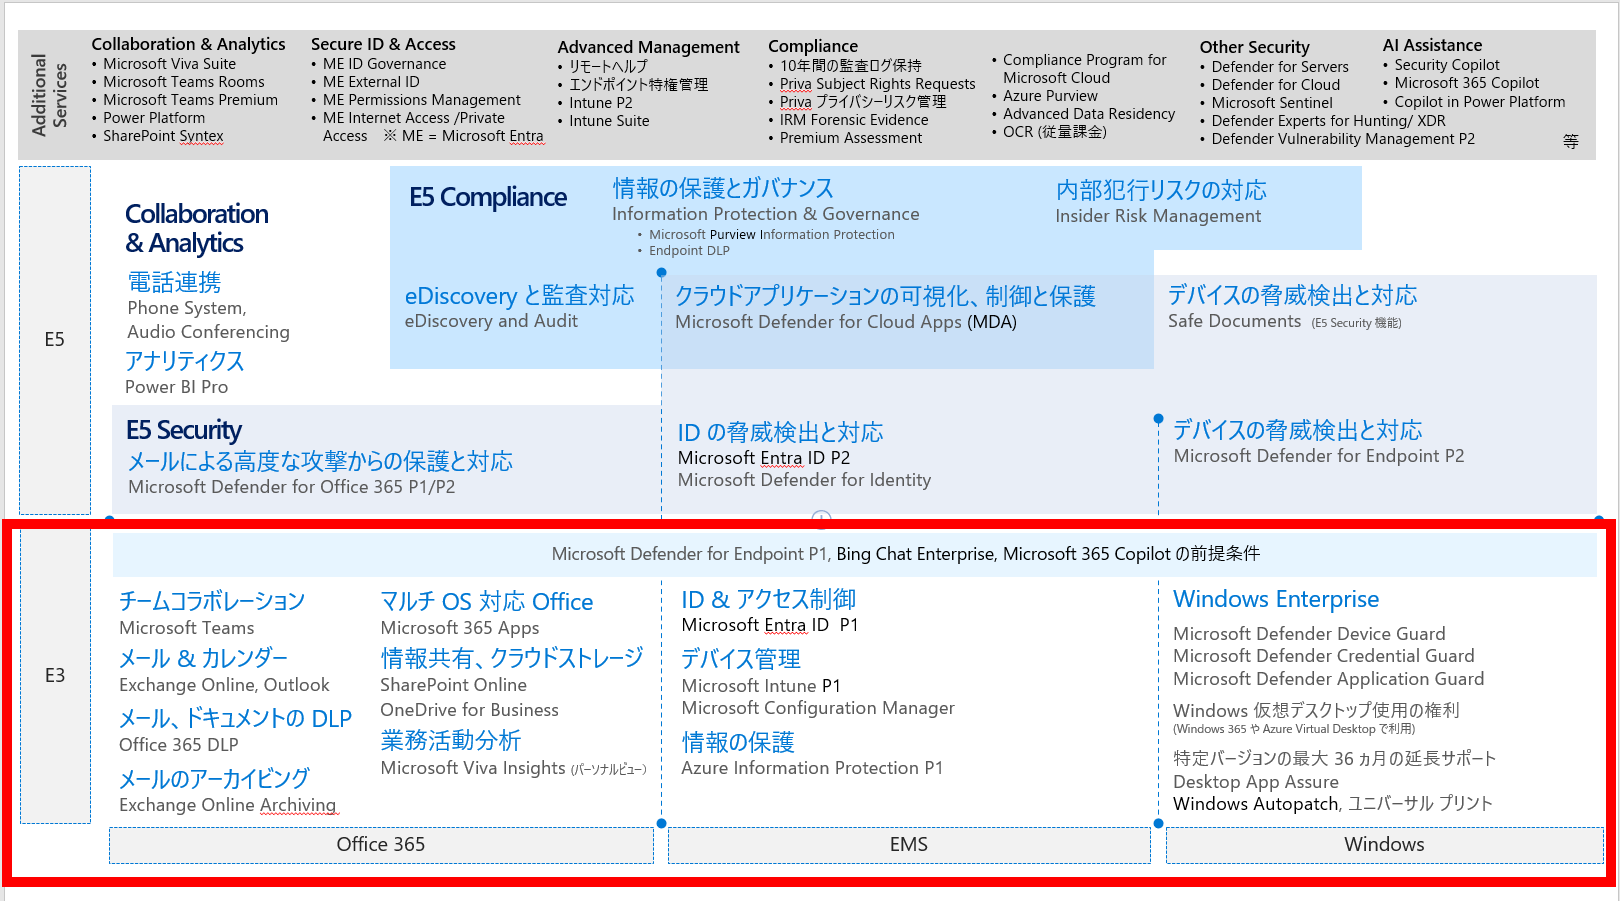Click the E5 Security heading
Screen dimensions: 1620x901
pyautogui.click(x=184, y=430)
